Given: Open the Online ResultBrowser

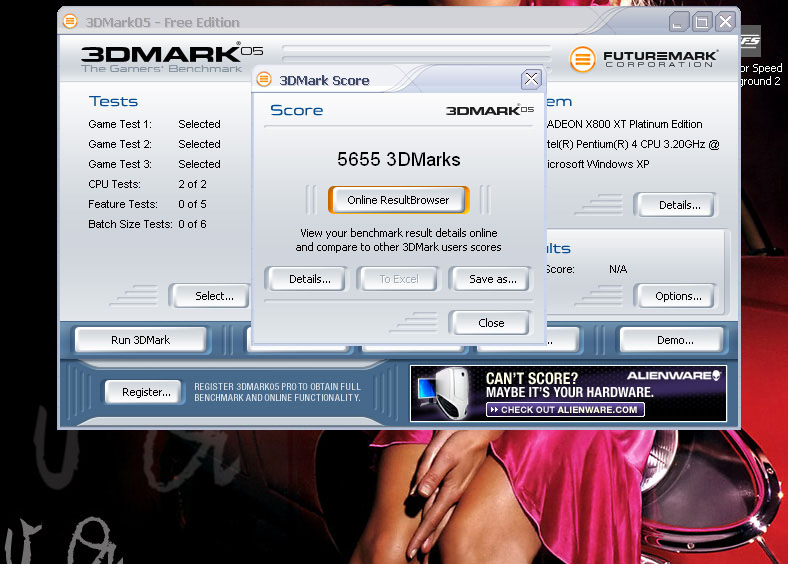Looking at the screenshot, I should click(399, 200).
